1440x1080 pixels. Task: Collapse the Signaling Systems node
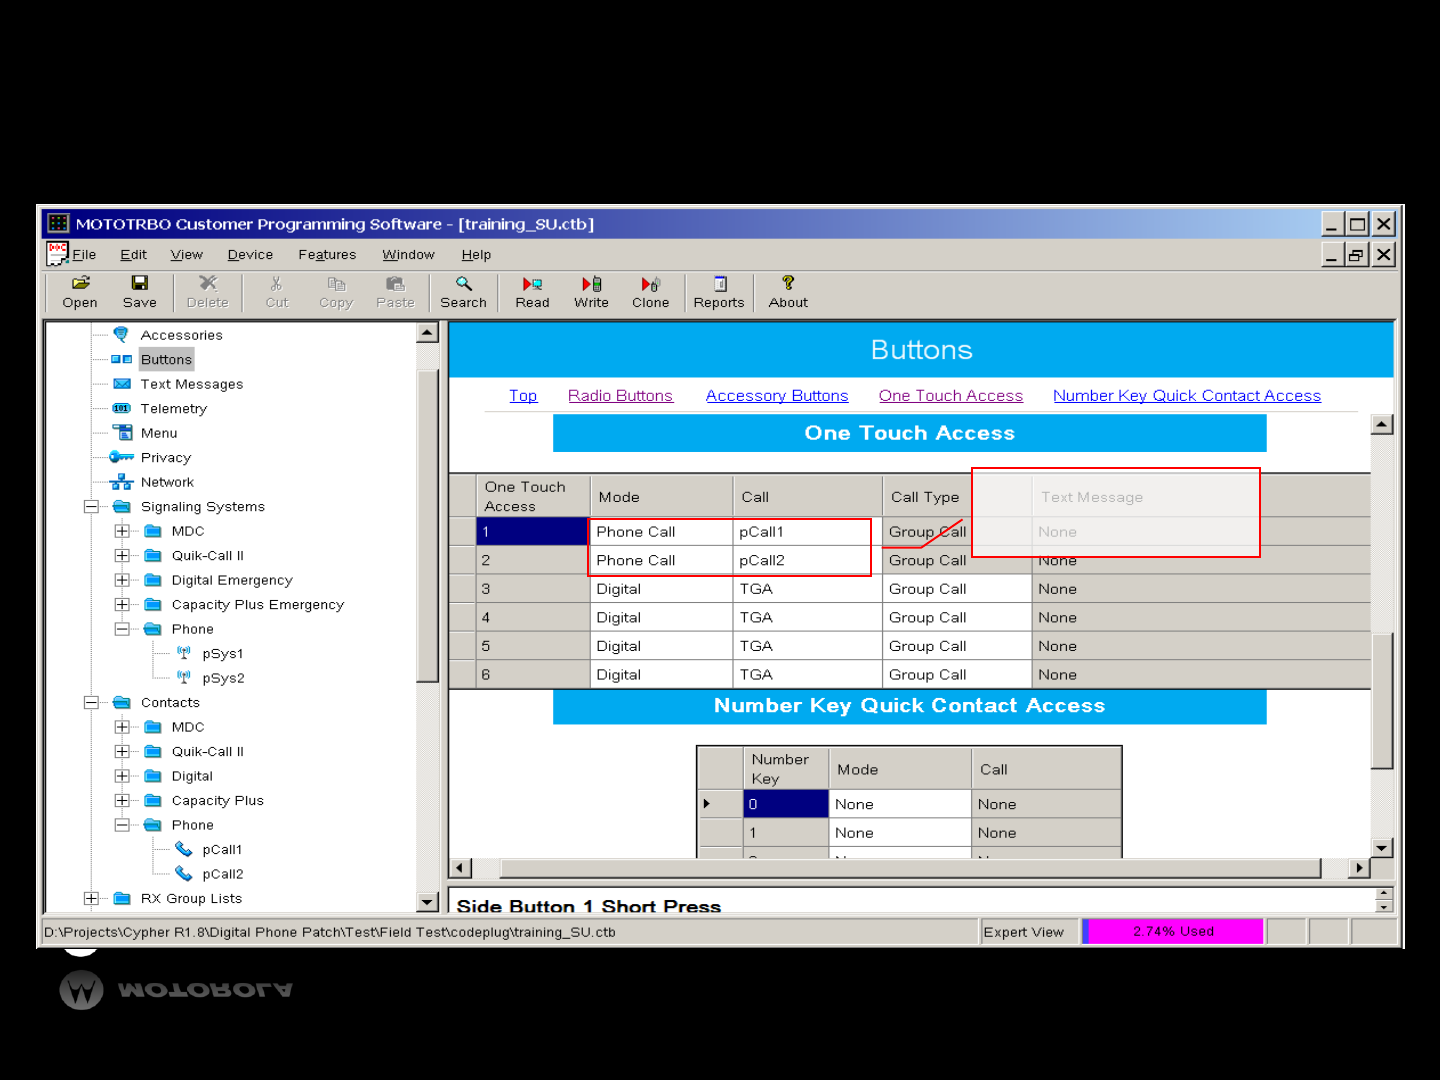click(x=91, y=506)
